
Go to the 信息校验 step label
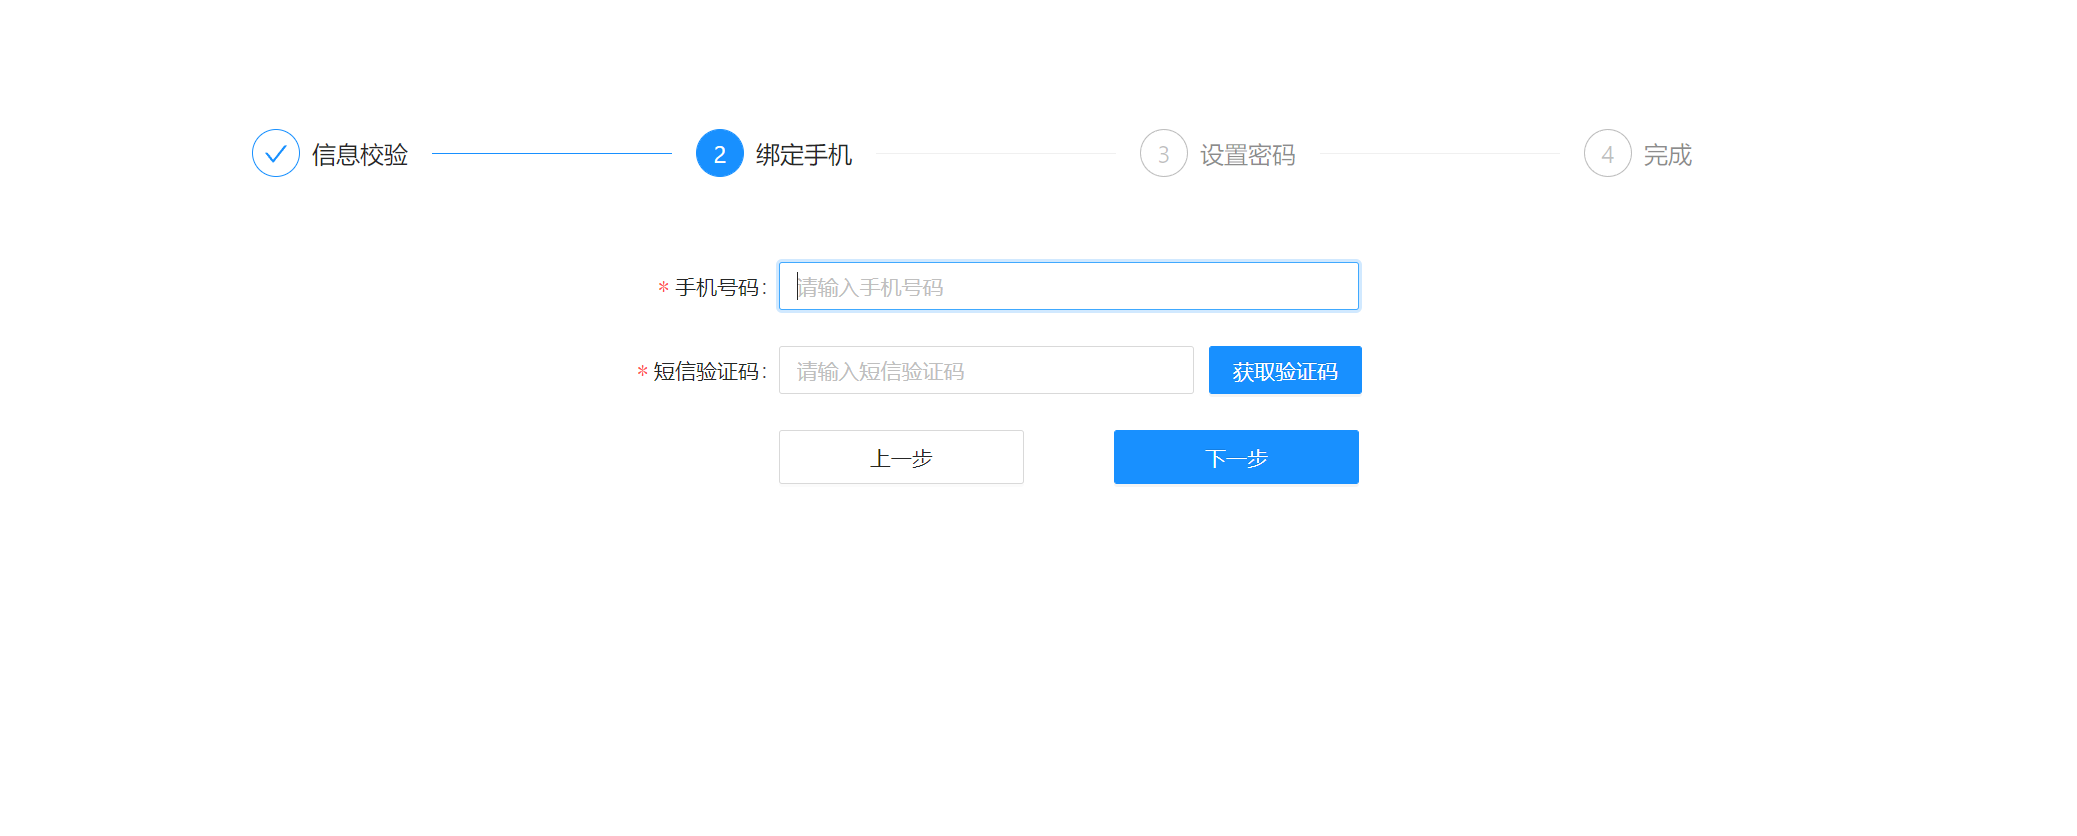coord(360,155)
